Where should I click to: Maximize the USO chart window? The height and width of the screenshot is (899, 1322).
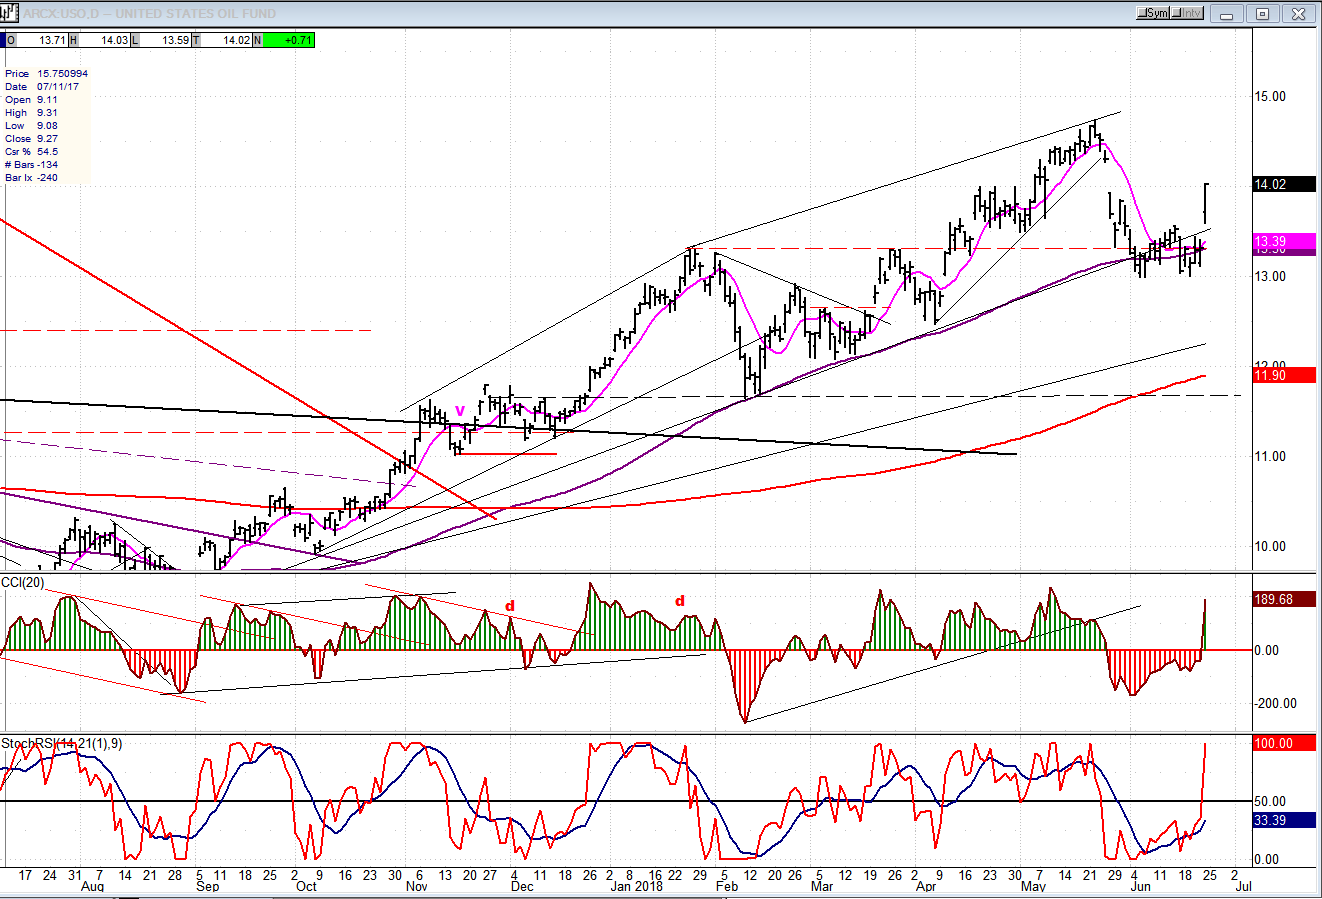click(x=1262, y=14)
